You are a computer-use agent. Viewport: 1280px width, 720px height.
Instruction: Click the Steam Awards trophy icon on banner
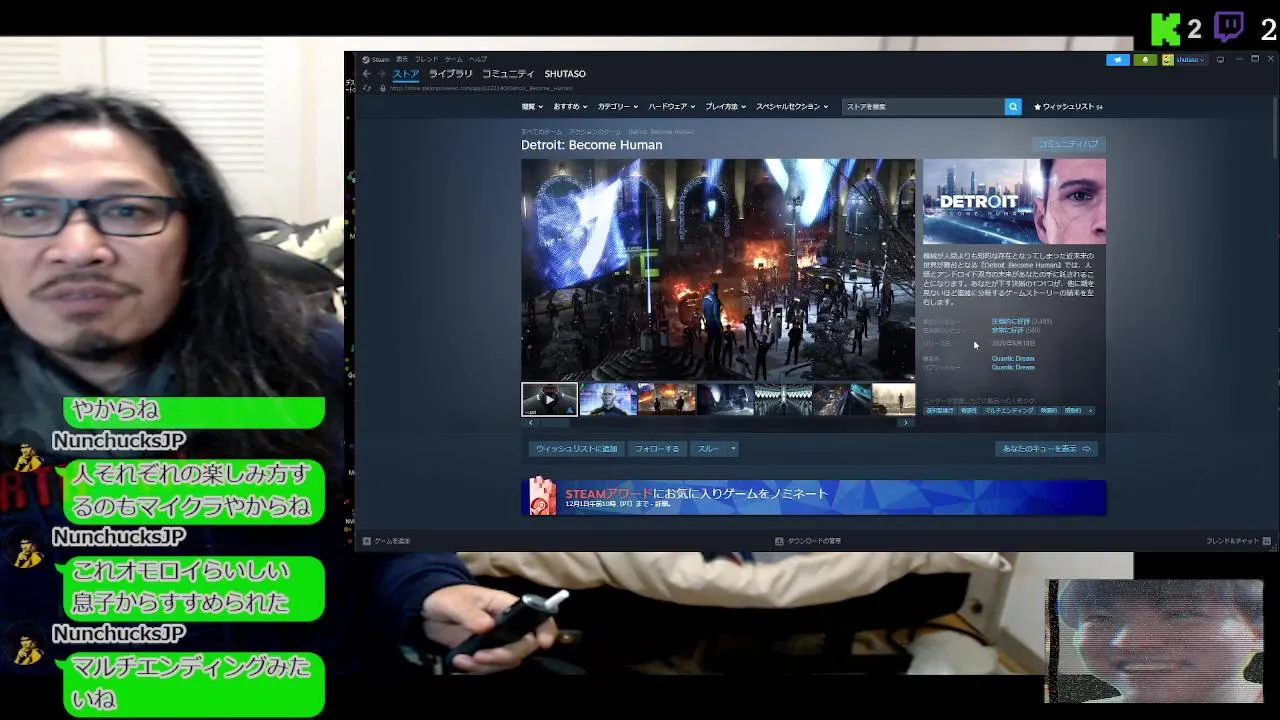(542, 497)
